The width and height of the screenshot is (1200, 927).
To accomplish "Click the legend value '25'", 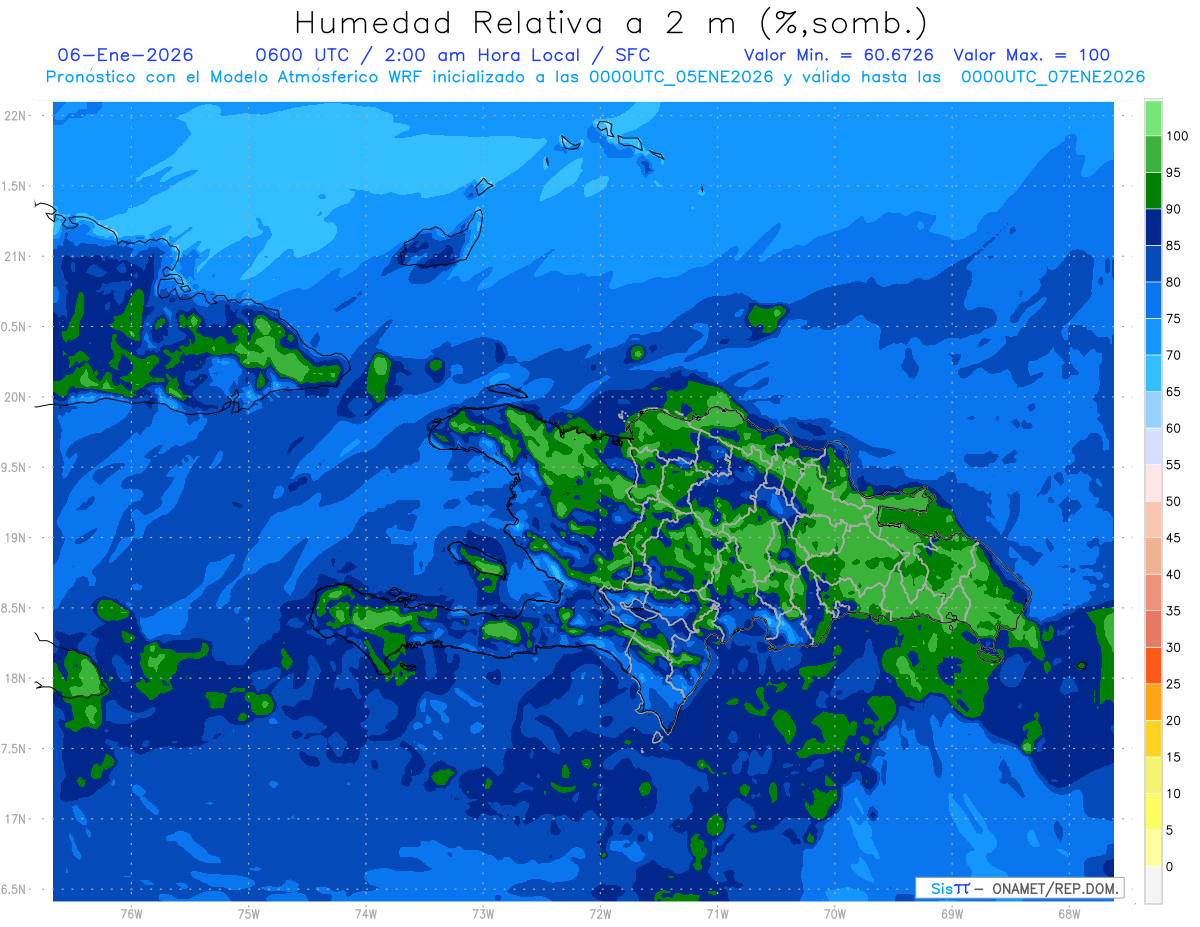I will [1174, 684].
